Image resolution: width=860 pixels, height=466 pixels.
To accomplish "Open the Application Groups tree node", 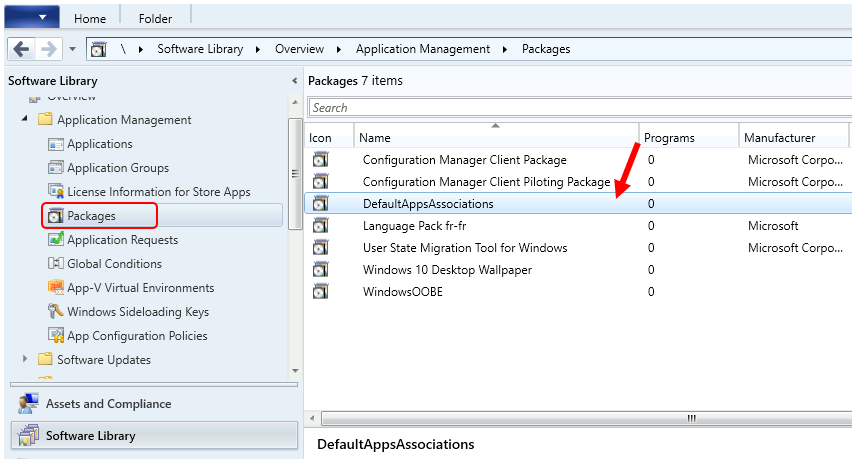I will point(118,168).
